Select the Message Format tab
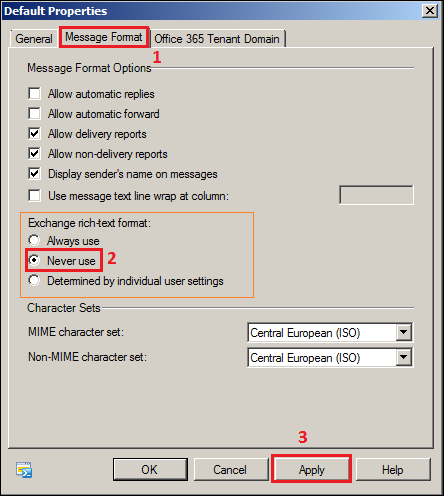Viewport: 444px width, 496px height. pos(104,37)
